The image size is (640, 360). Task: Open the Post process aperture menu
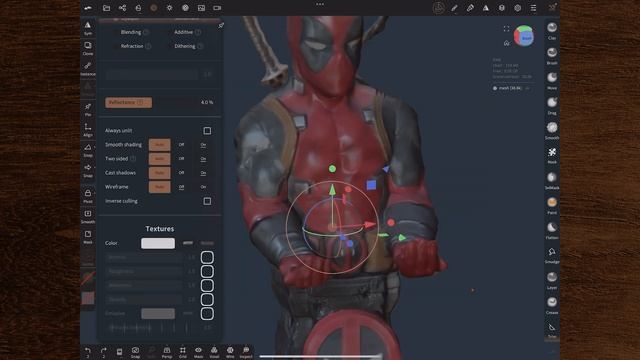pos(185,8)
